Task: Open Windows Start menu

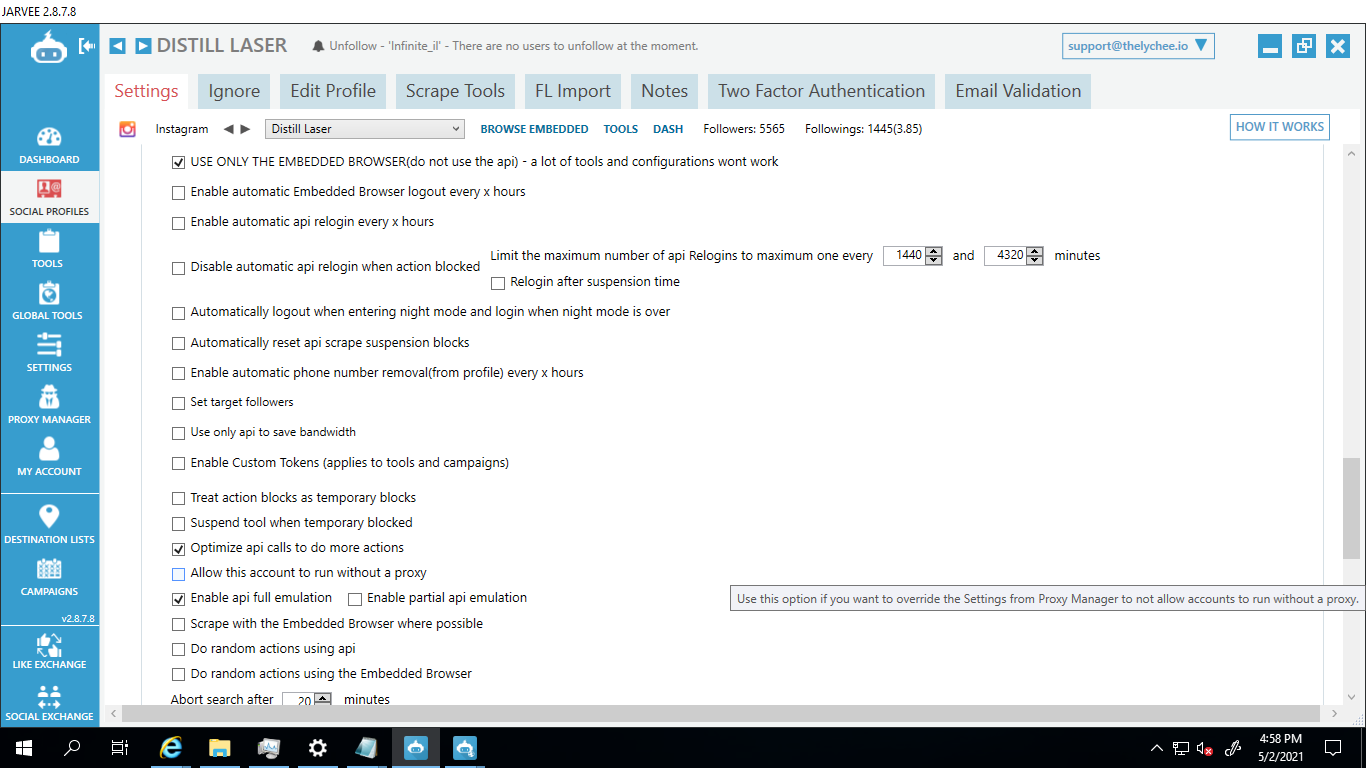Action: [24, 747]
